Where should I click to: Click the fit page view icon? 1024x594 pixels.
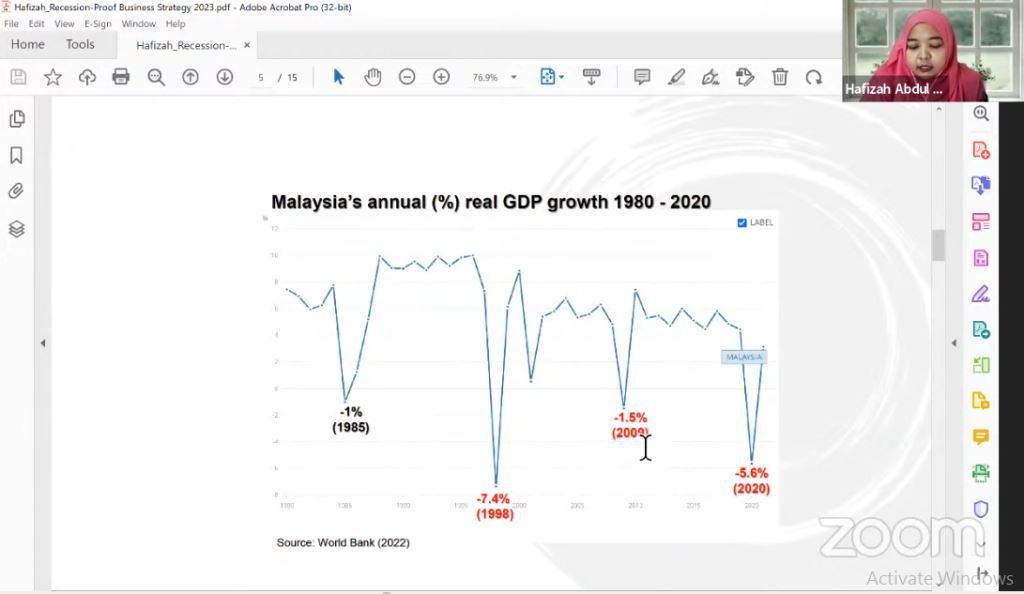pyautogui.click(x=547, y=77)
